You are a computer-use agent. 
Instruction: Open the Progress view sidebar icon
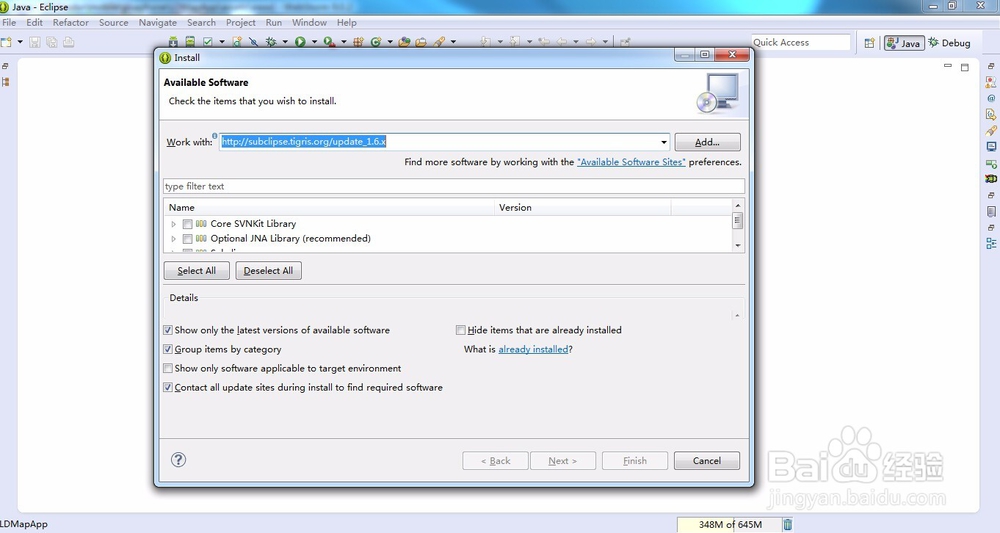(990, 163)
